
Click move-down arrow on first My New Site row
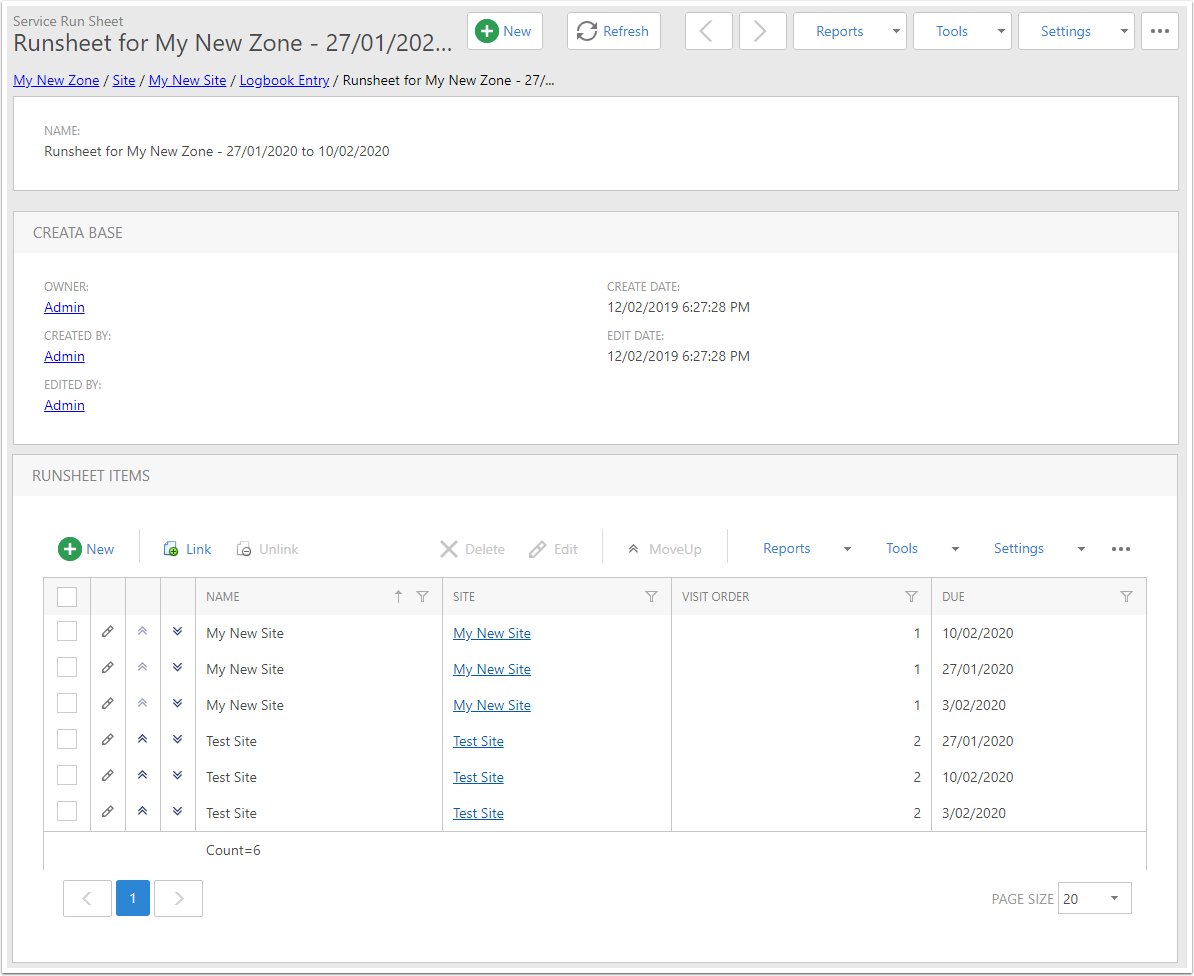(177, 632)
